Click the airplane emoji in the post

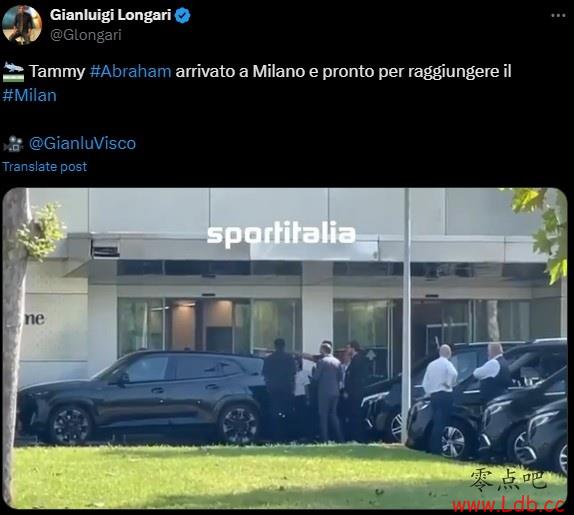14,72
